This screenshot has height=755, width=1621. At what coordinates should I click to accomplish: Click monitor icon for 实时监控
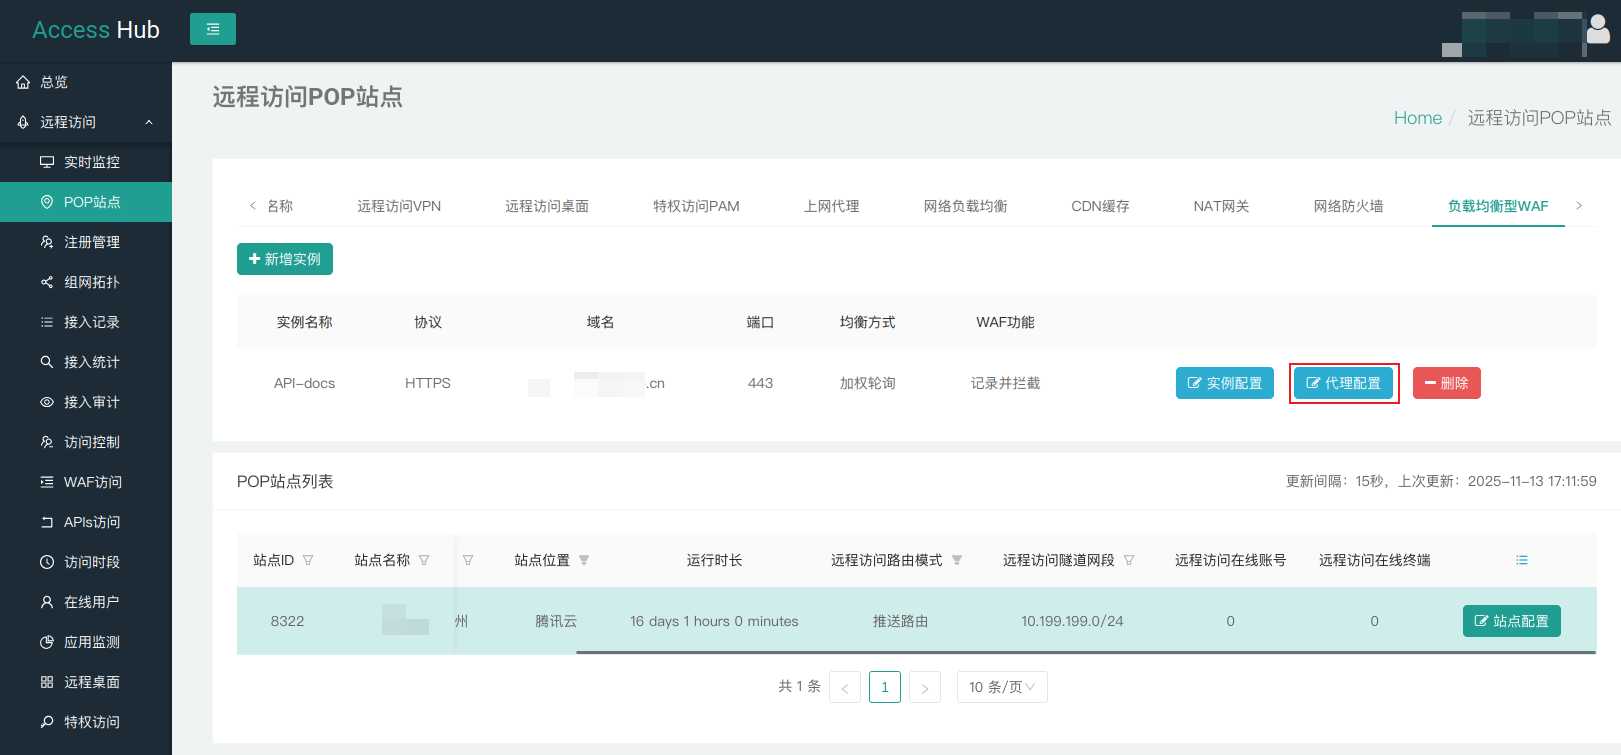pos(47,162)
